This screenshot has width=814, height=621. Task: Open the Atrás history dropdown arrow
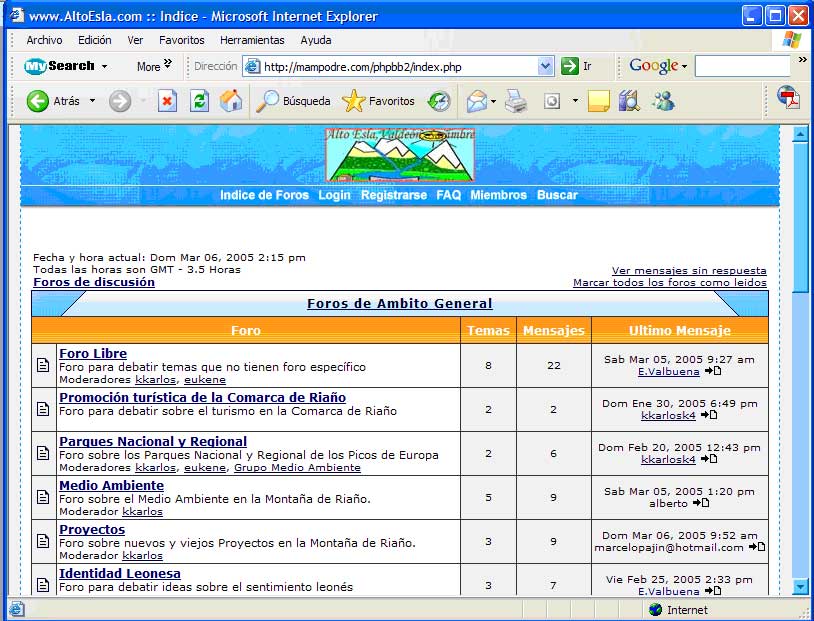pos(93,101)
